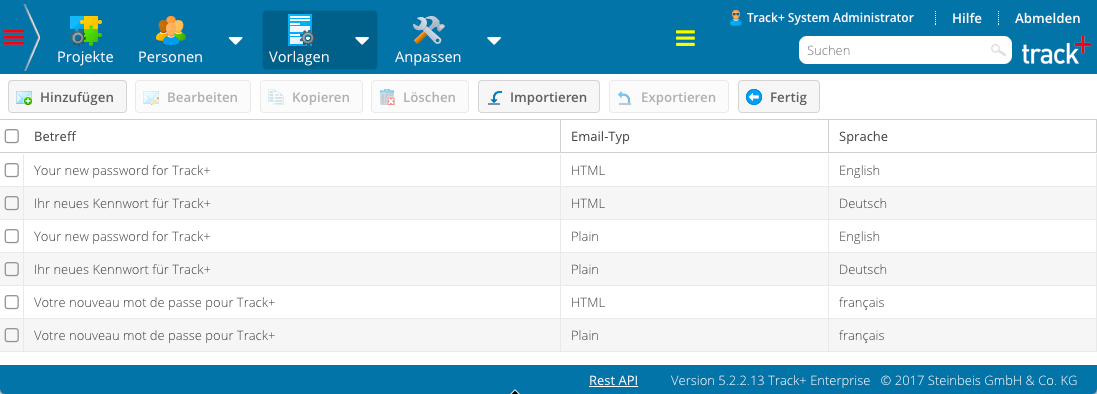Viewport: 1097px width, 394px height.
Task: Click the Exportieren button
Action: pos(669,97)
